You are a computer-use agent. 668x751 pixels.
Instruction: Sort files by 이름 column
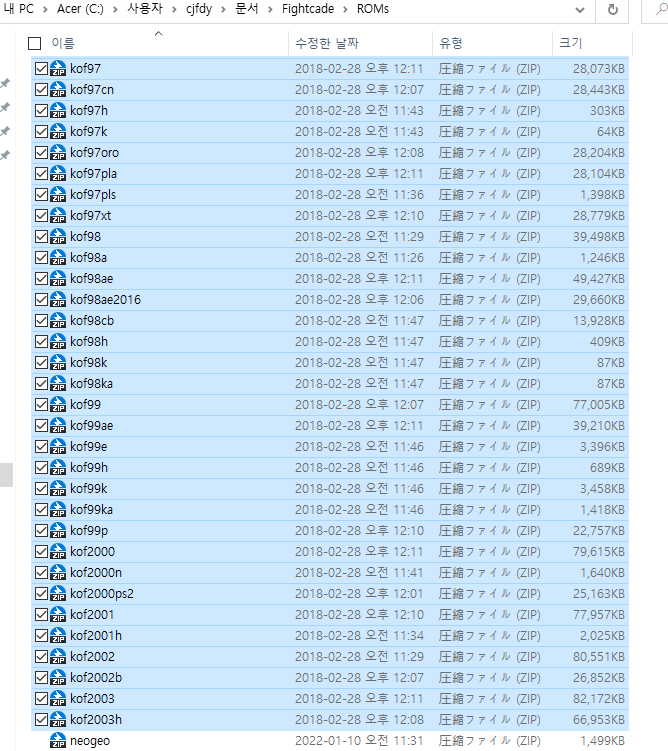[63, 44]
